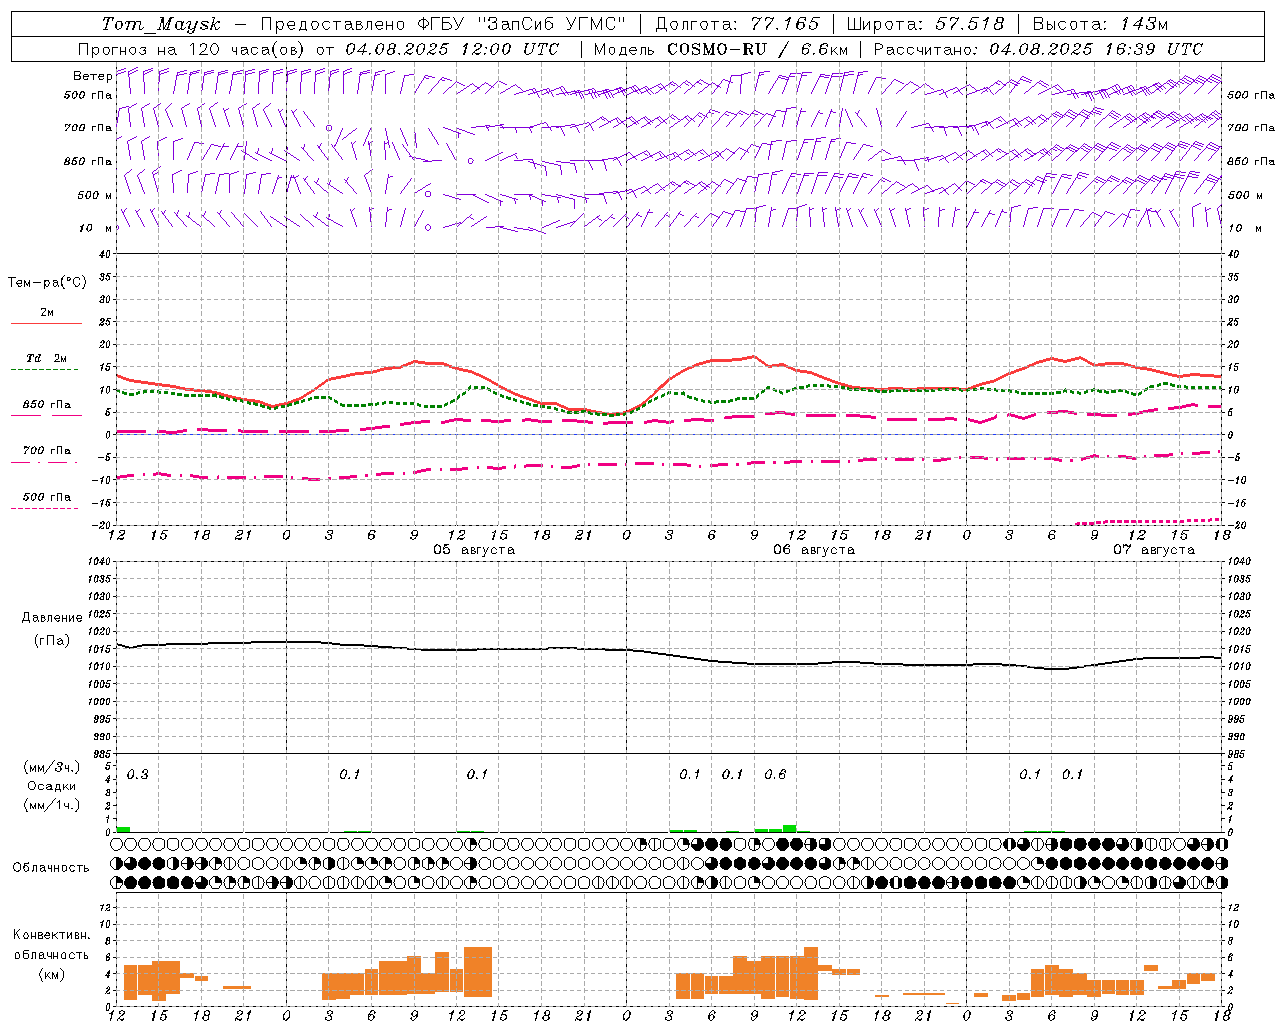Click the "Ветер" wind panel label
Viewport: 1280px width, 1024px height.
[92, 76]
